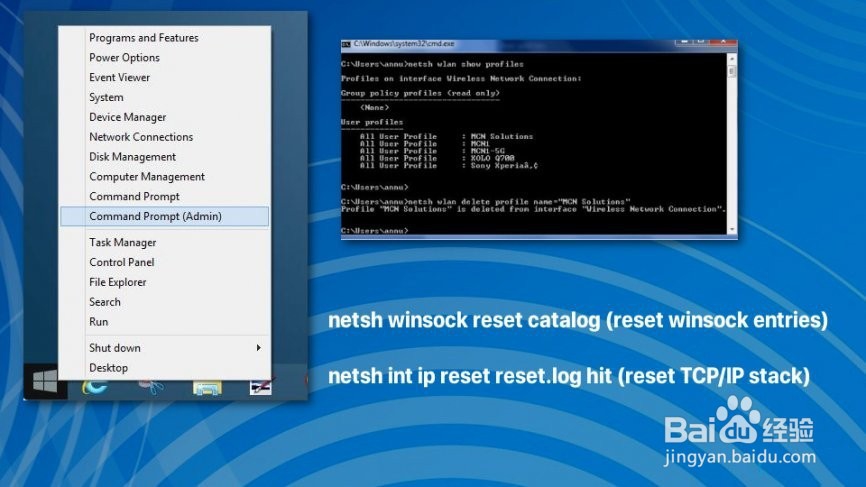Select Desktop menu entry
The width and height of the screenshot is (866, 487).
coord(165,368)
